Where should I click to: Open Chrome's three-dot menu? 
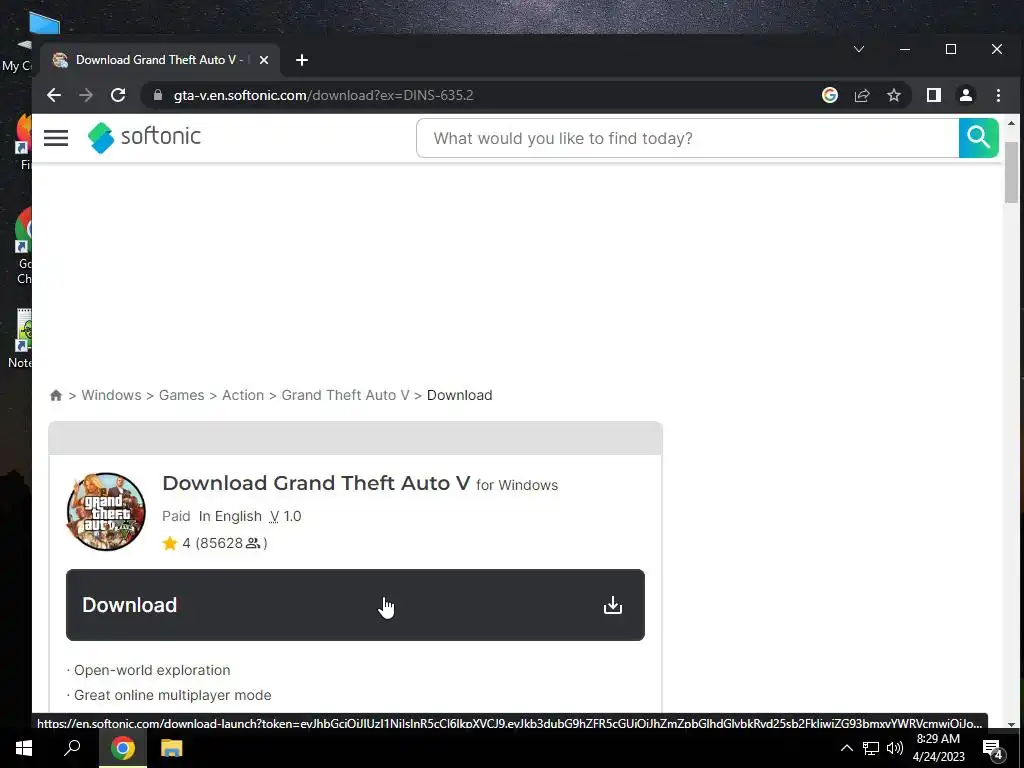[x=998, y=95]
